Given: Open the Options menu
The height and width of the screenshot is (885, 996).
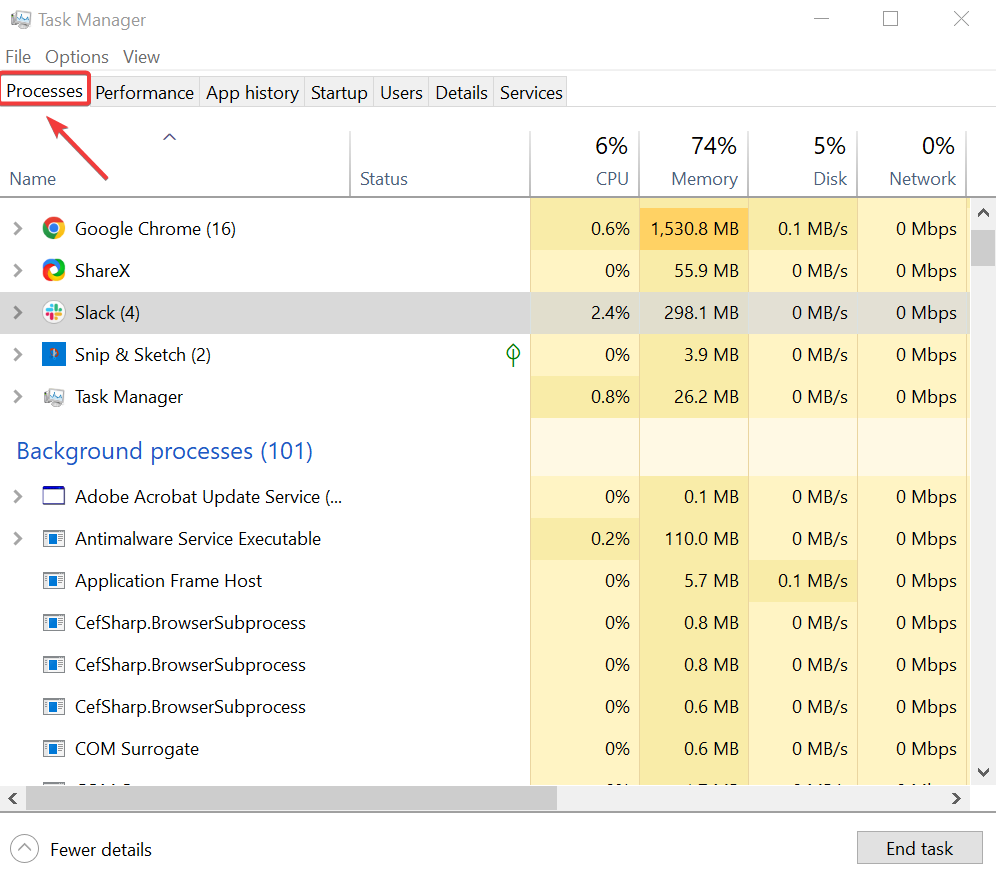Looking at the screenshot, I should click(x=77, y=57).
